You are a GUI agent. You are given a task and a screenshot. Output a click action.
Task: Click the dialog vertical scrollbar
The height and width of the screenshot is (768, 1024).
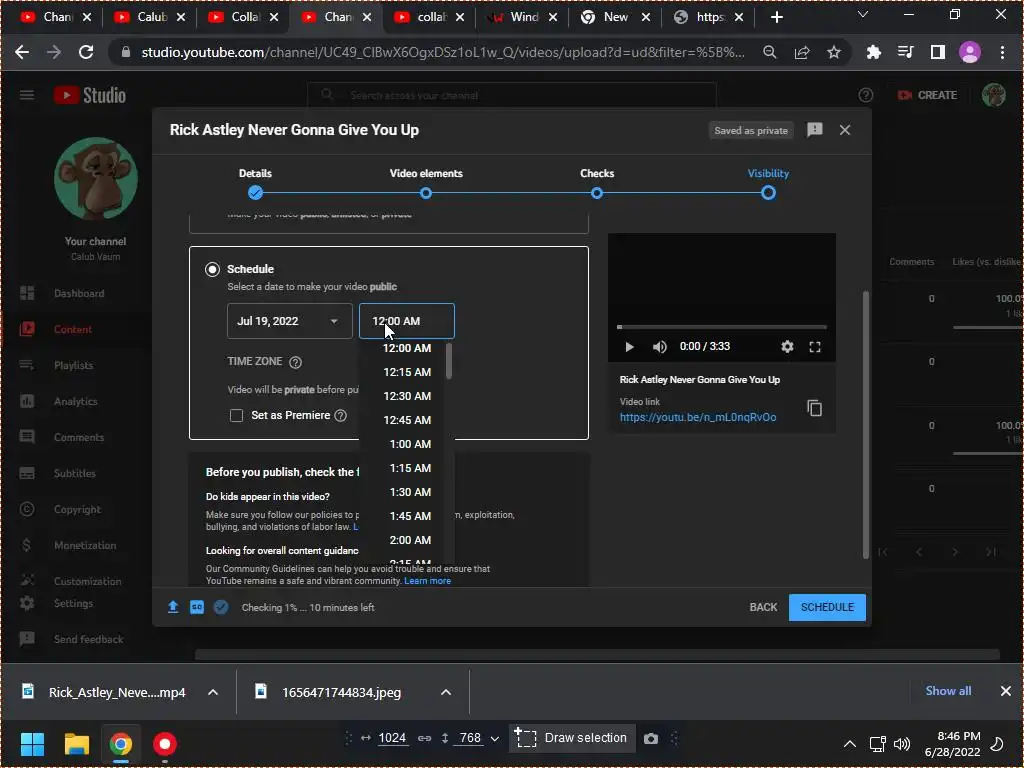pos(866,424)
